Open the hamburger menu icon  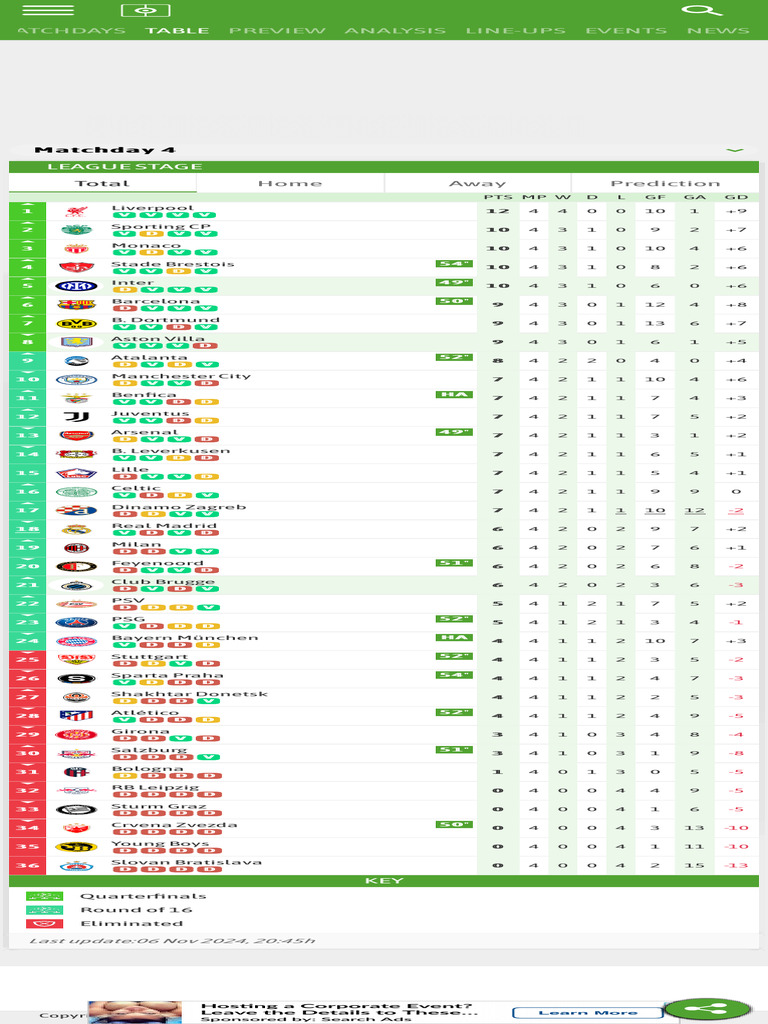click(x=48, y=10)
